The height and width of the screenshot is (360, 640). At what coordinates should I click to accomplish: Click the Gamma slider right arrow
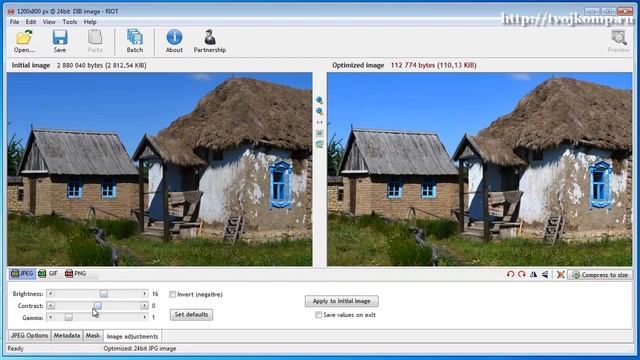pos(144,317)
